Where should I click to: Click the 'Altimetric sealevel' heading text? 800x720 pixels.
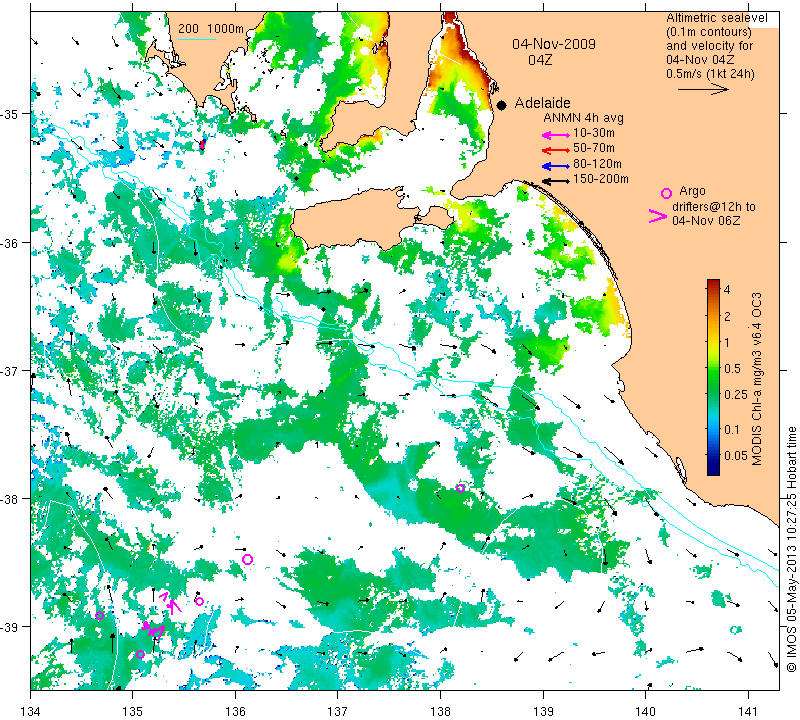point(716,18)
